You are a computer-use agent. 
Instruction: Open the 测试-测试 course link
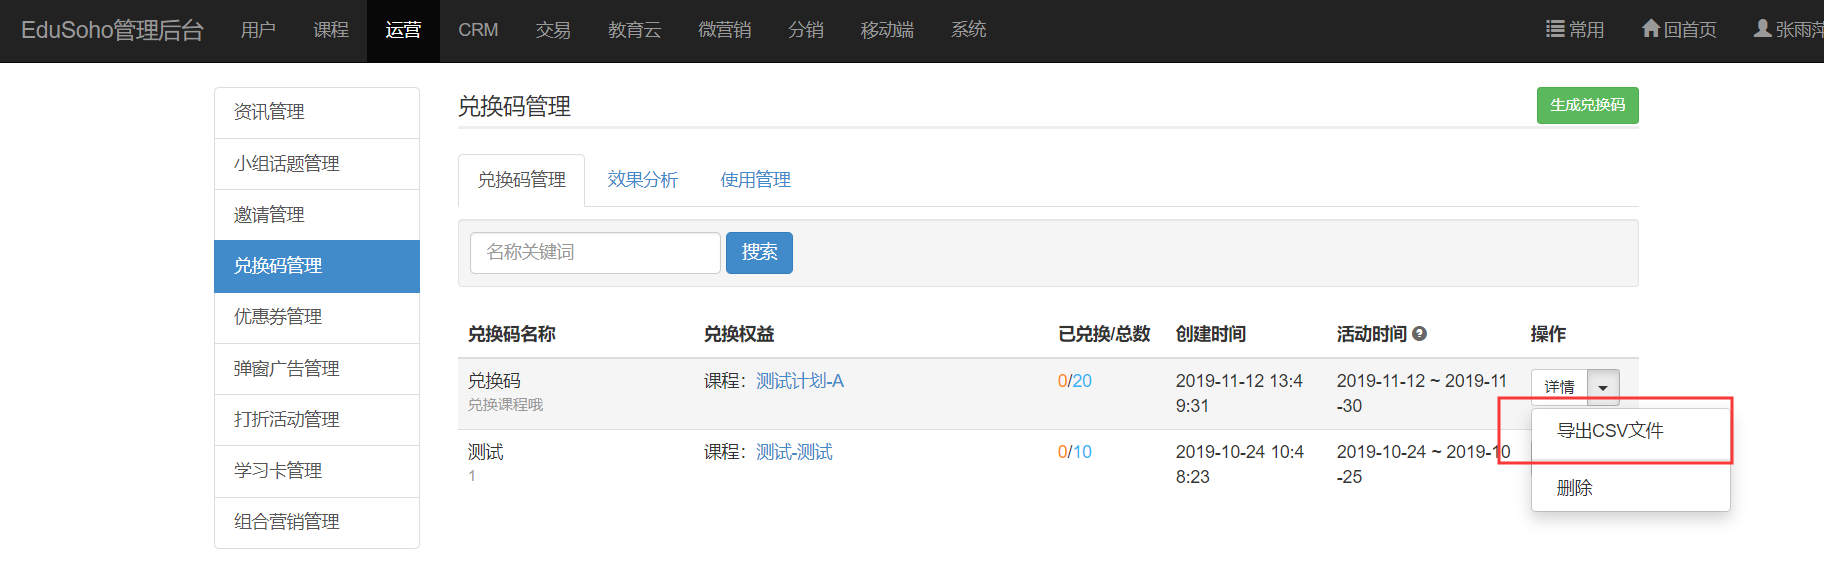pos(794,452)
